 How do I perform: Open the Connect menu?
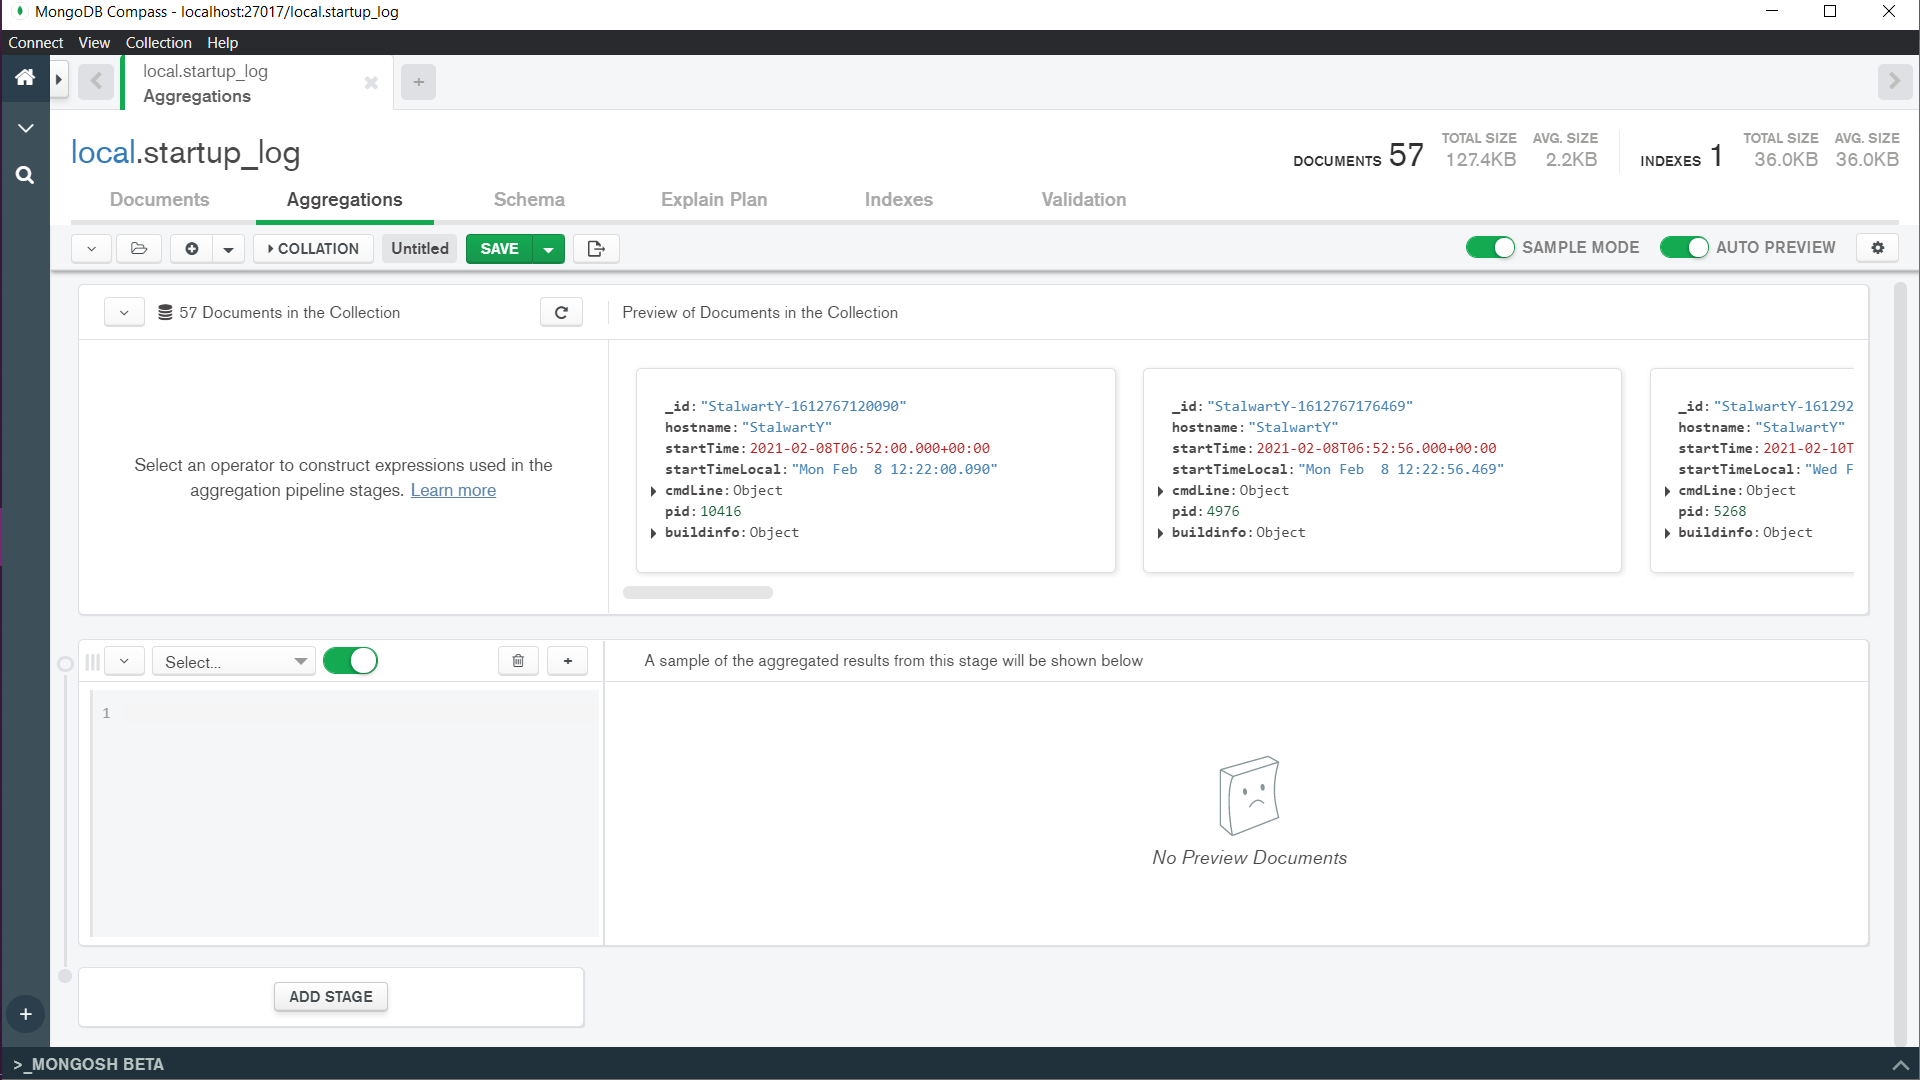click(x=36, y=42)
